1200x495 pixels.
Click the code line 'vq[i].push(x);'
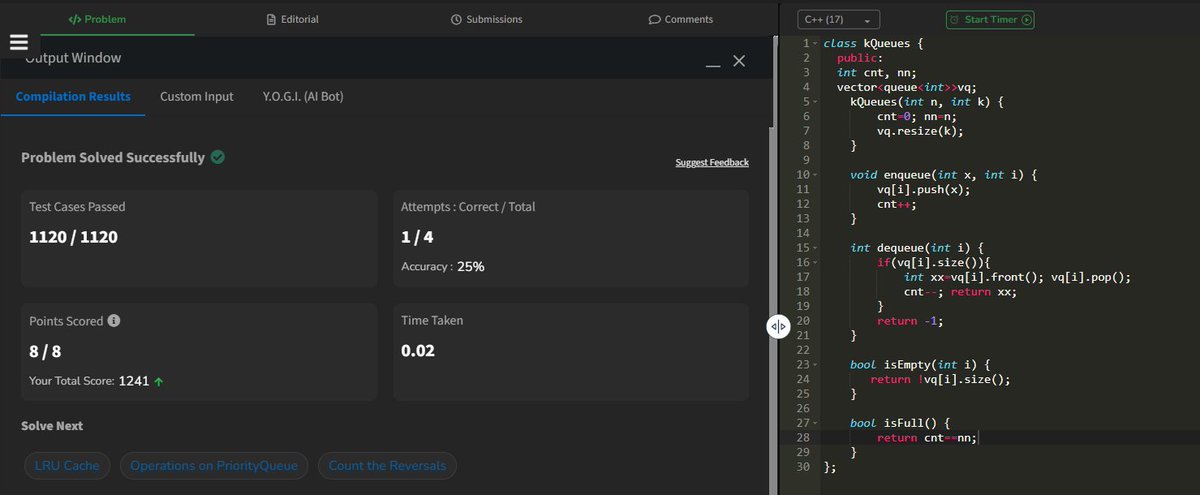pyautogui.click(x=924, y=190)
